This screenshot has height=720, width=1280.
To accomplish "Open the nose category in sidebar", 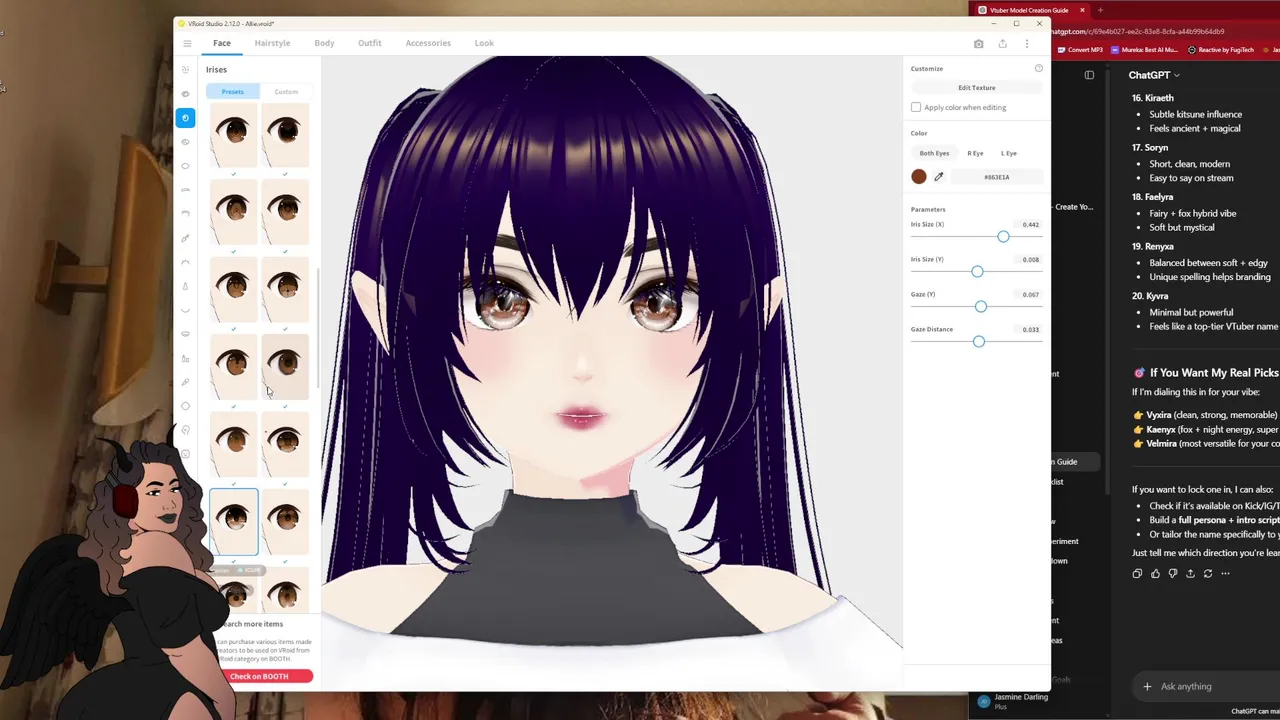I will [x=185, y=286].
